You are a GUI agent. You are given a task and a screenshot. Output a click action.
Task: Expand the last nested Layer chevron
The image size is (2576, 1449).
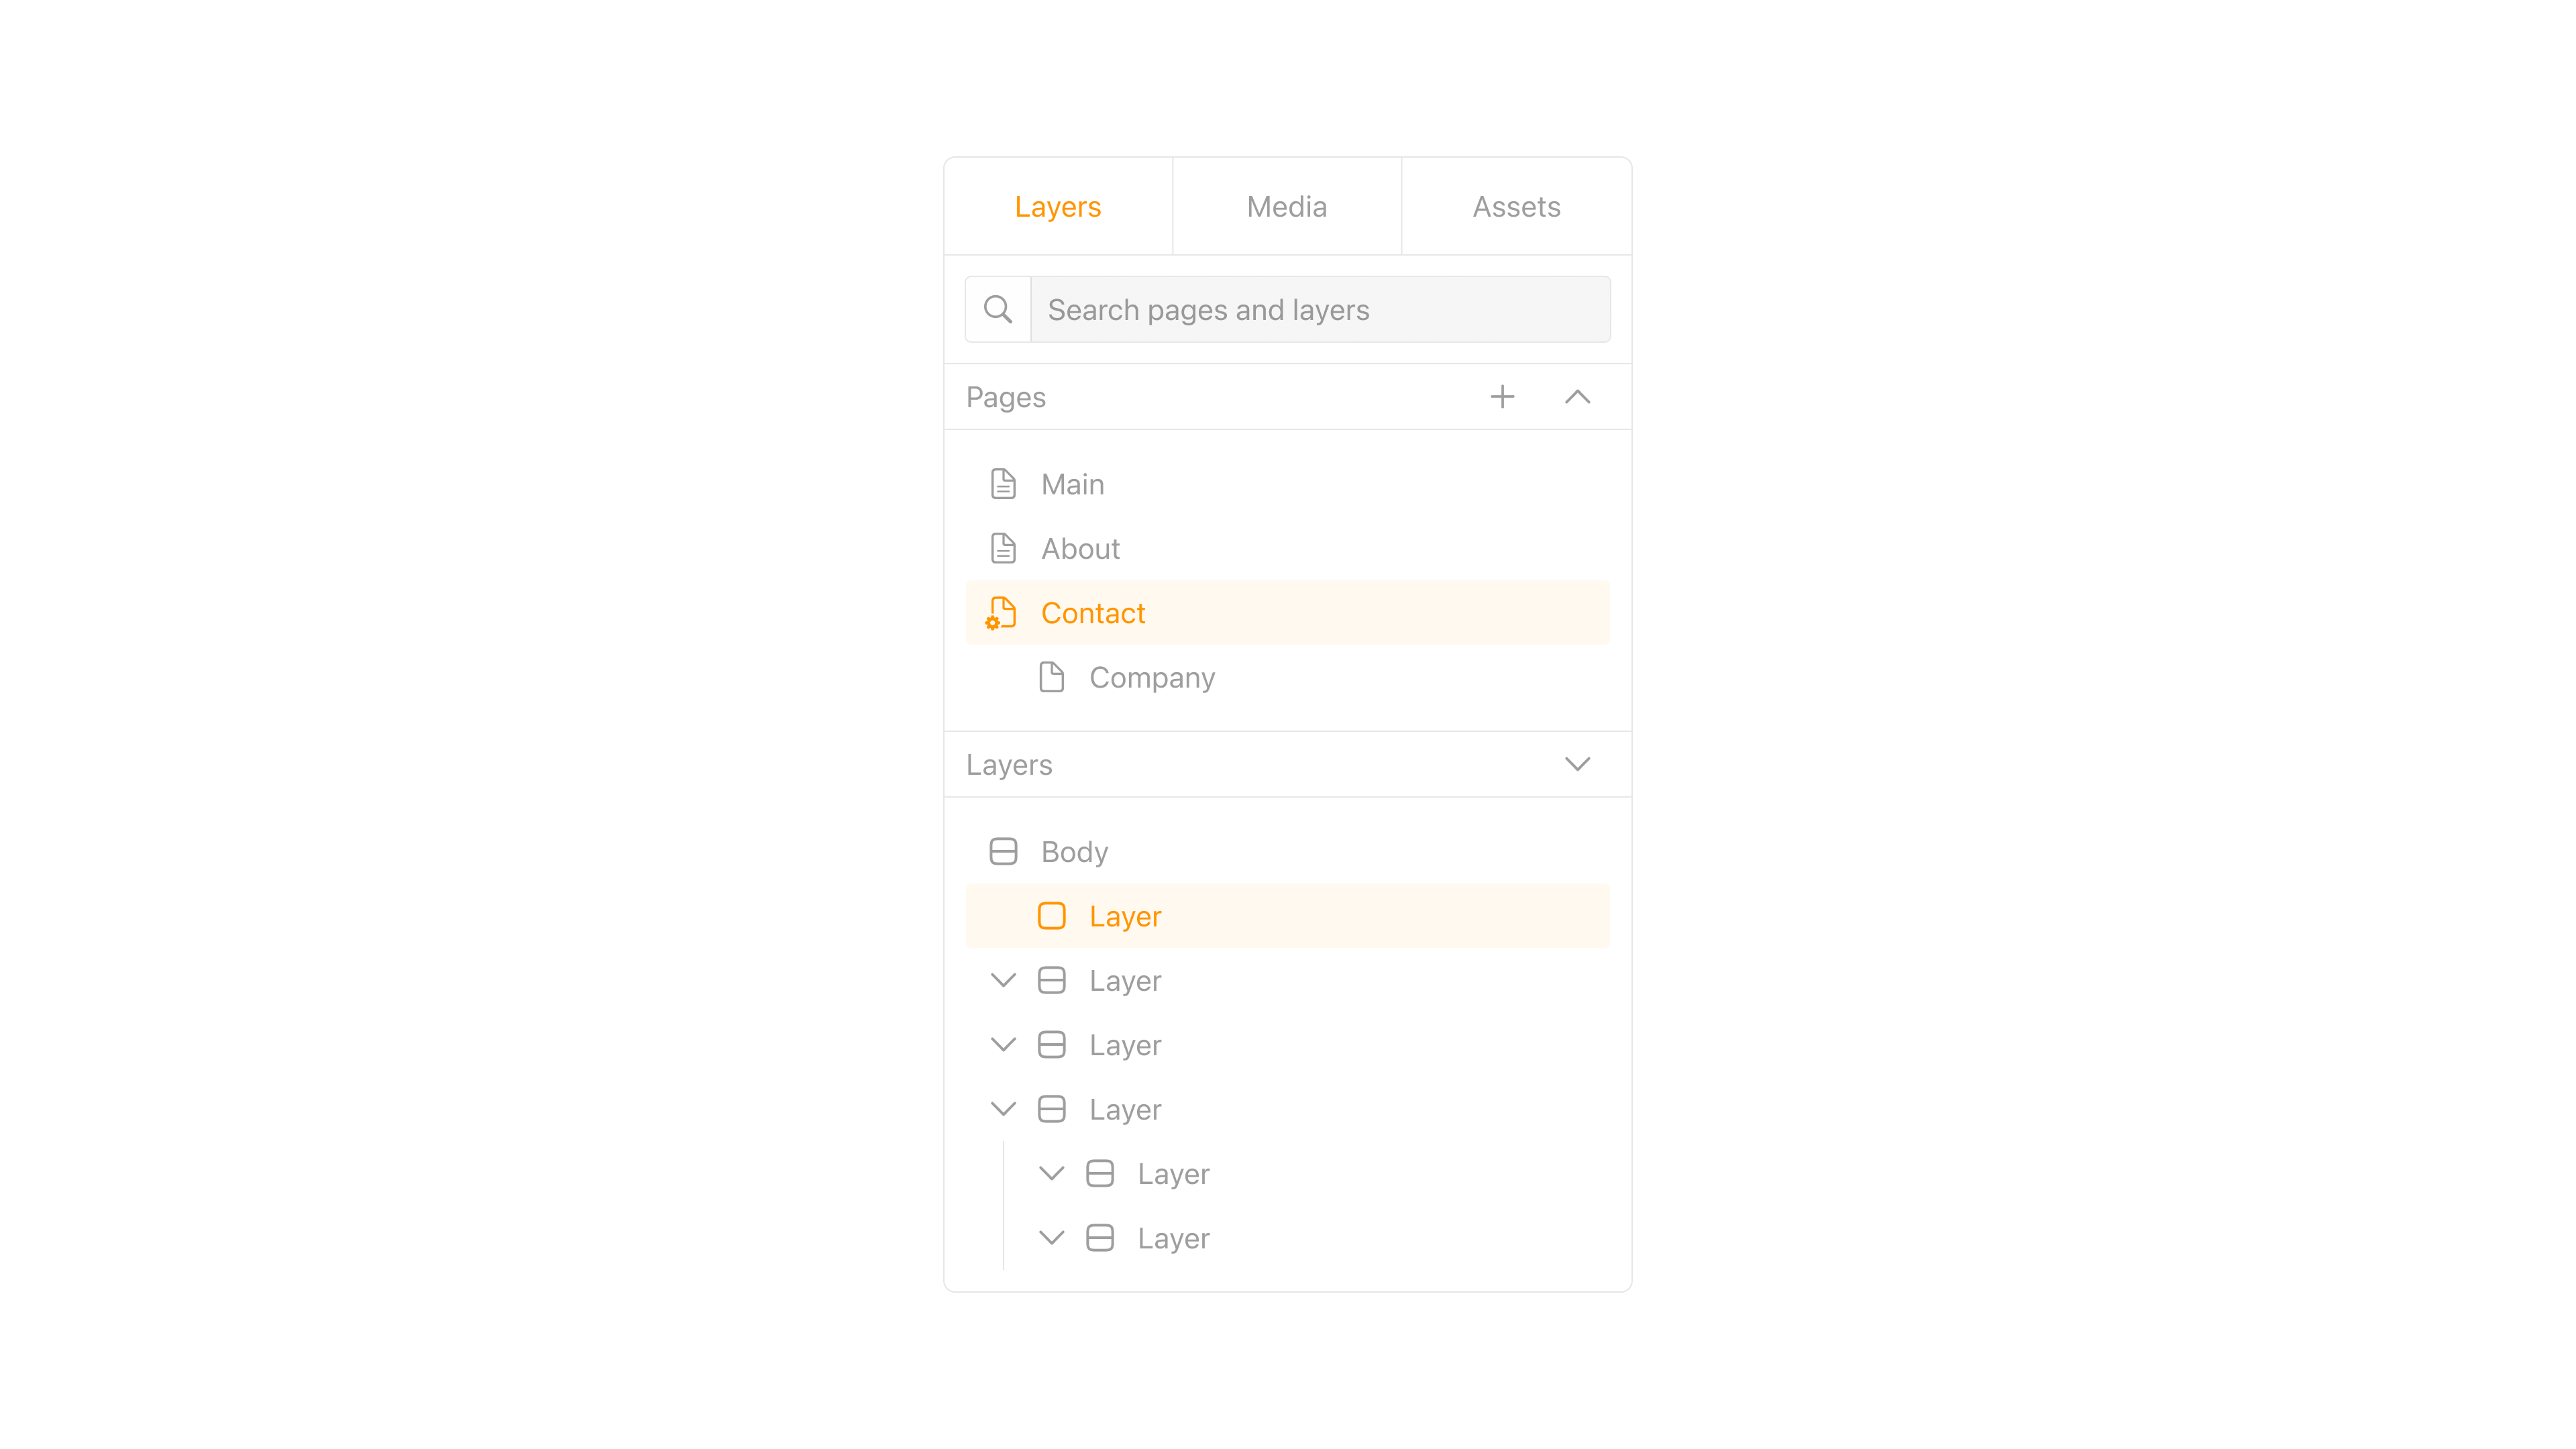pyautogui.click(x=1051, y=1238)
